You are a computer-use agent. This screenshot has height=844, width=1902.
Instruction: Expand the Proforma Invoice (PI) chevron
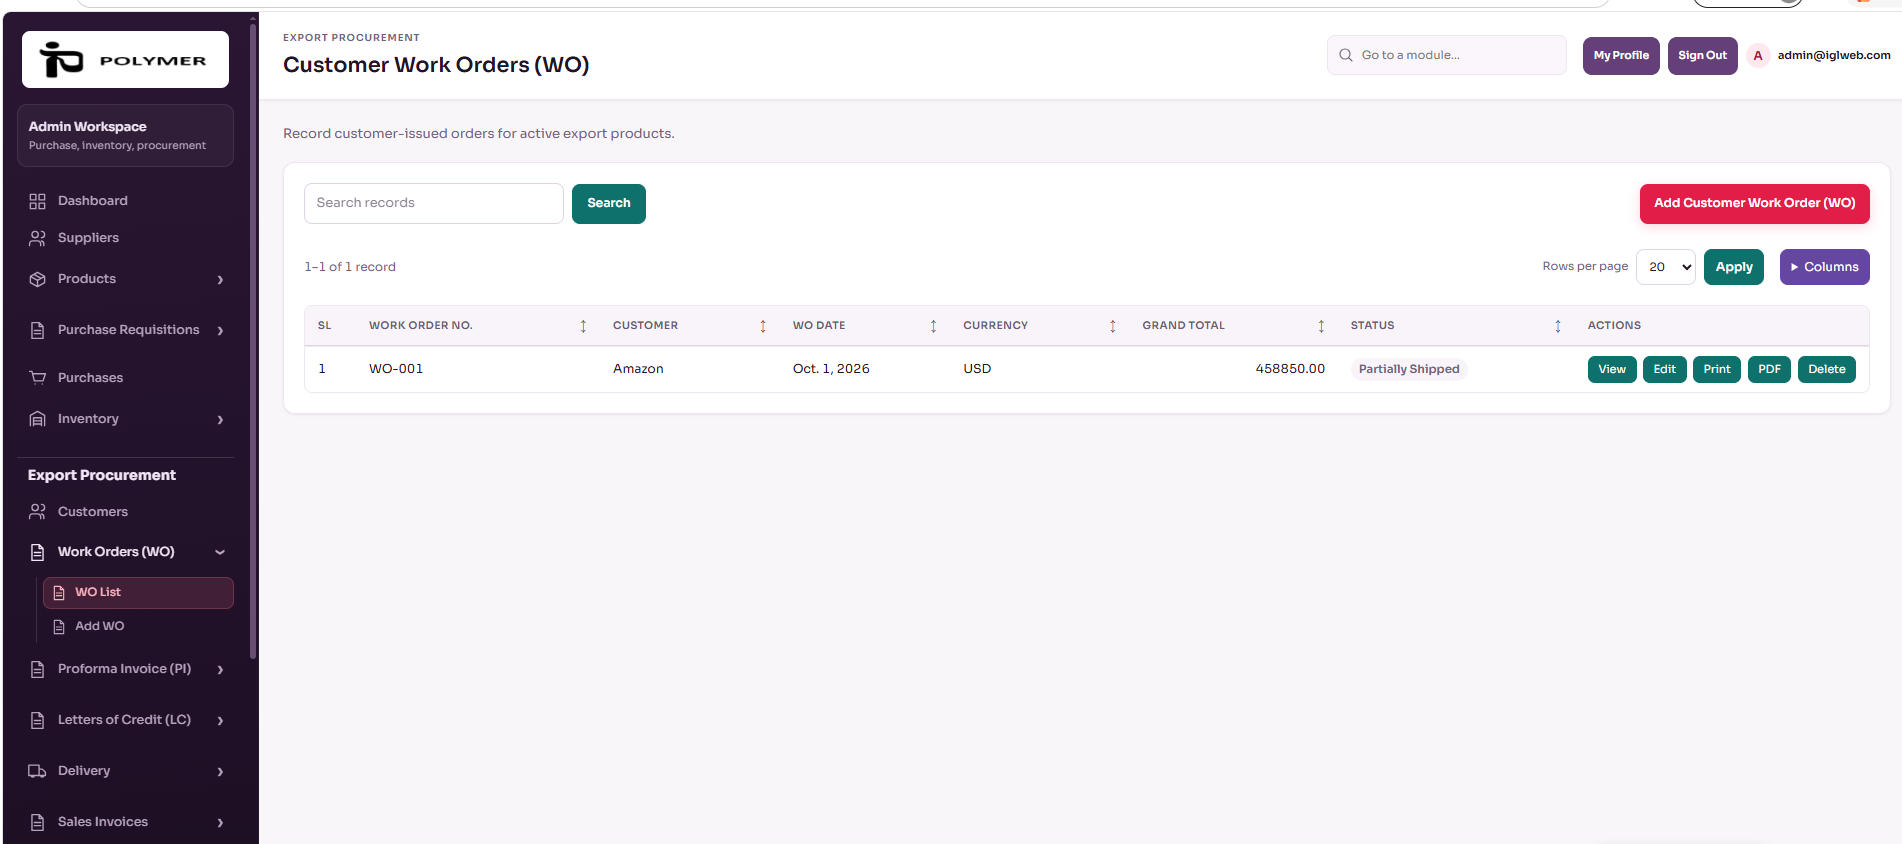tap(220, 670)
